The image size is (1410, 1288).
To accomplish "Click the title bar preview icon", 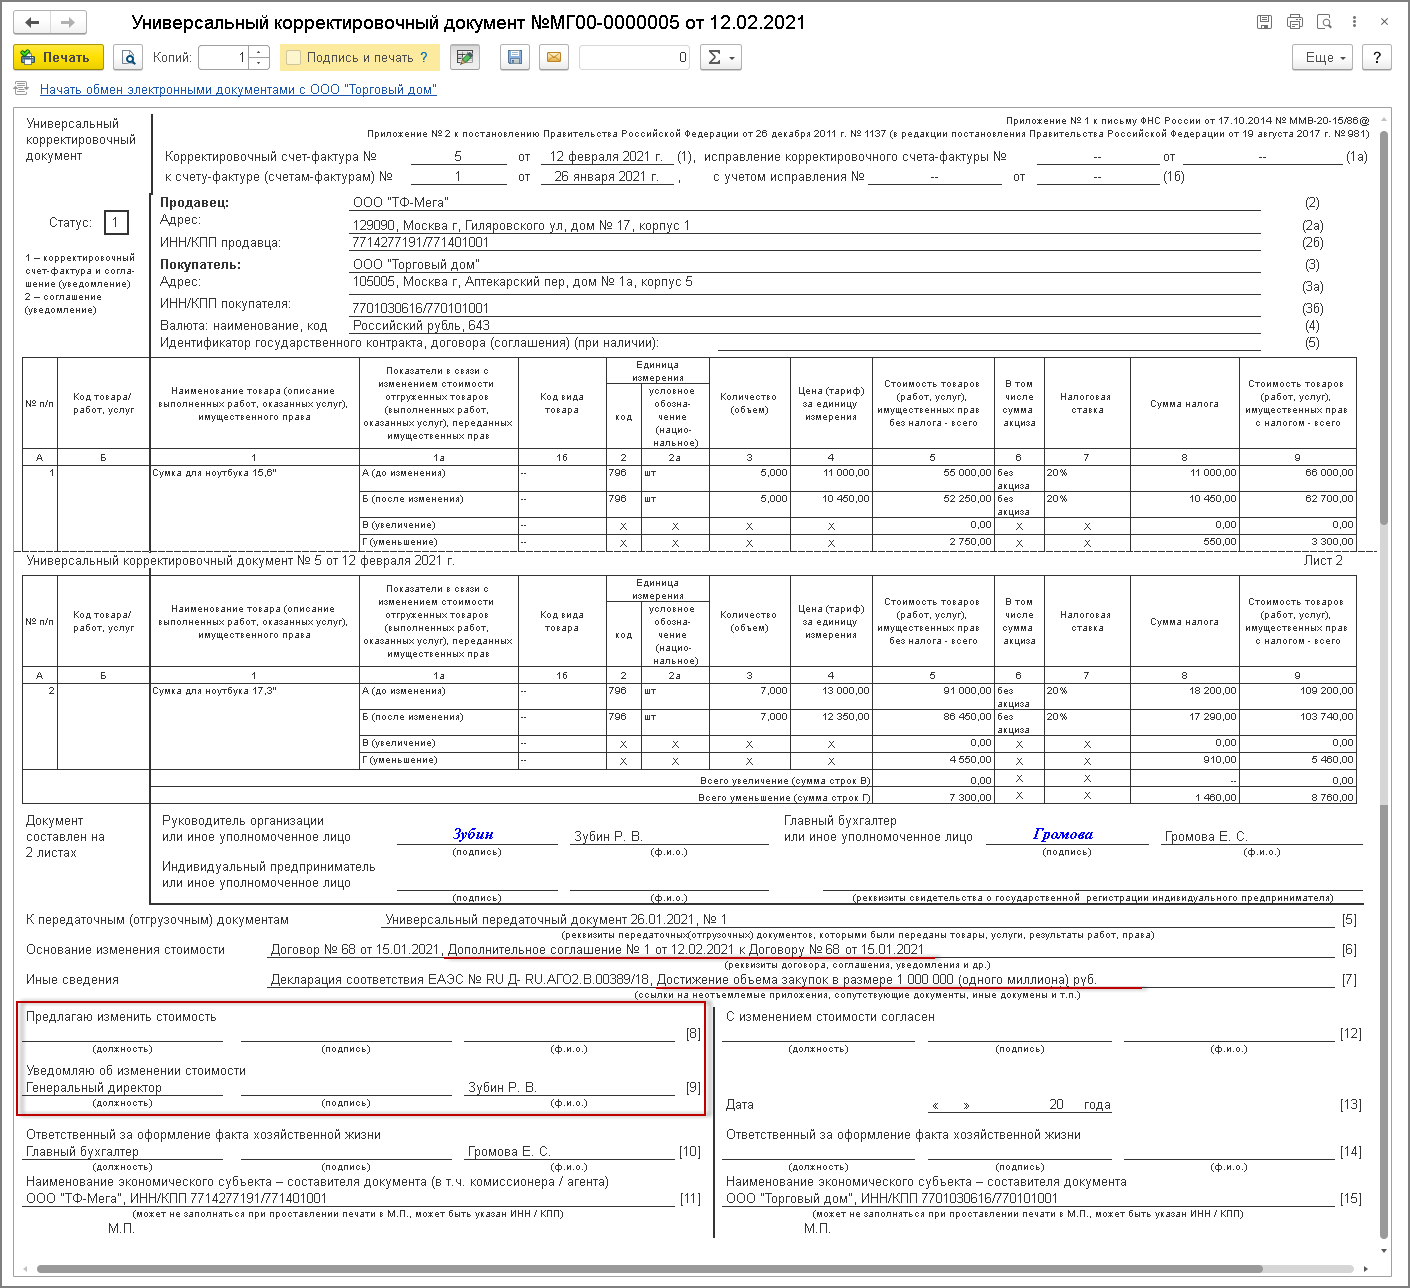I will (1325, 22).
